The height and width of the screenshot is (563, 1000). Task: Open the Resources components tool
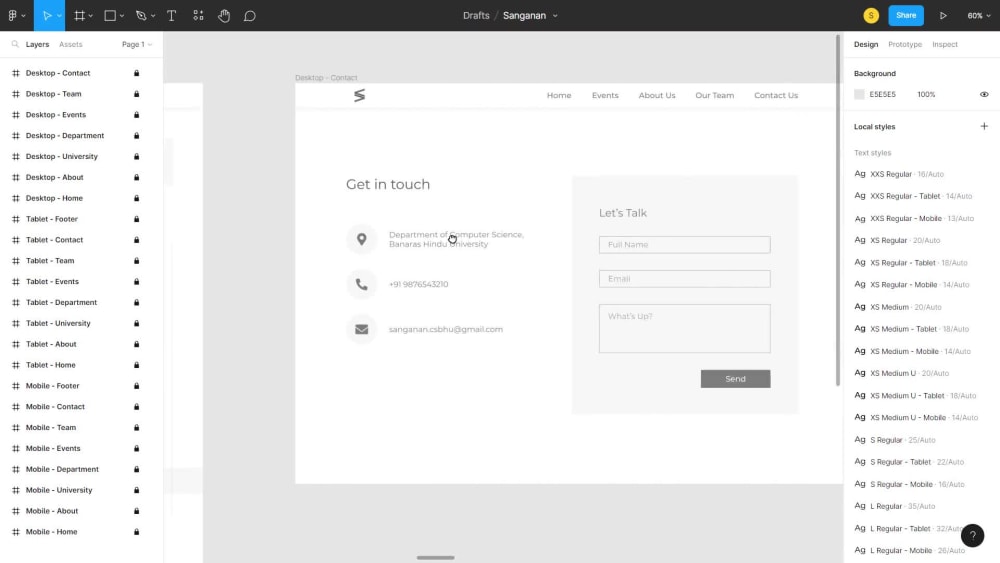click(x=198, y=15)
